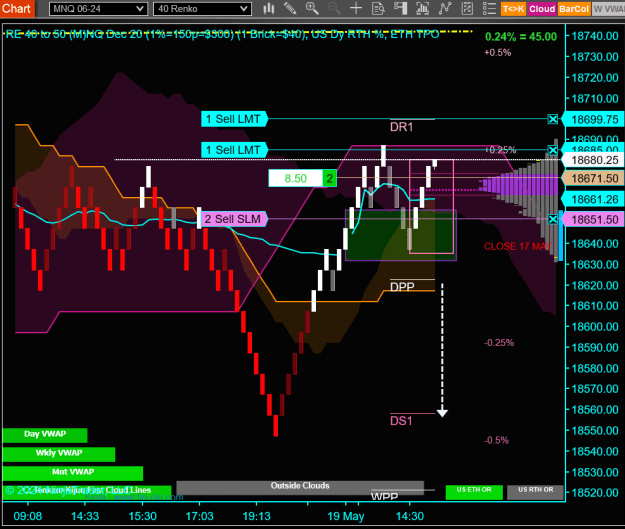The height and width of the screenshot is (529, 625).
Task: Toggle the BarCol orange button
Action: tap(574, 9)
